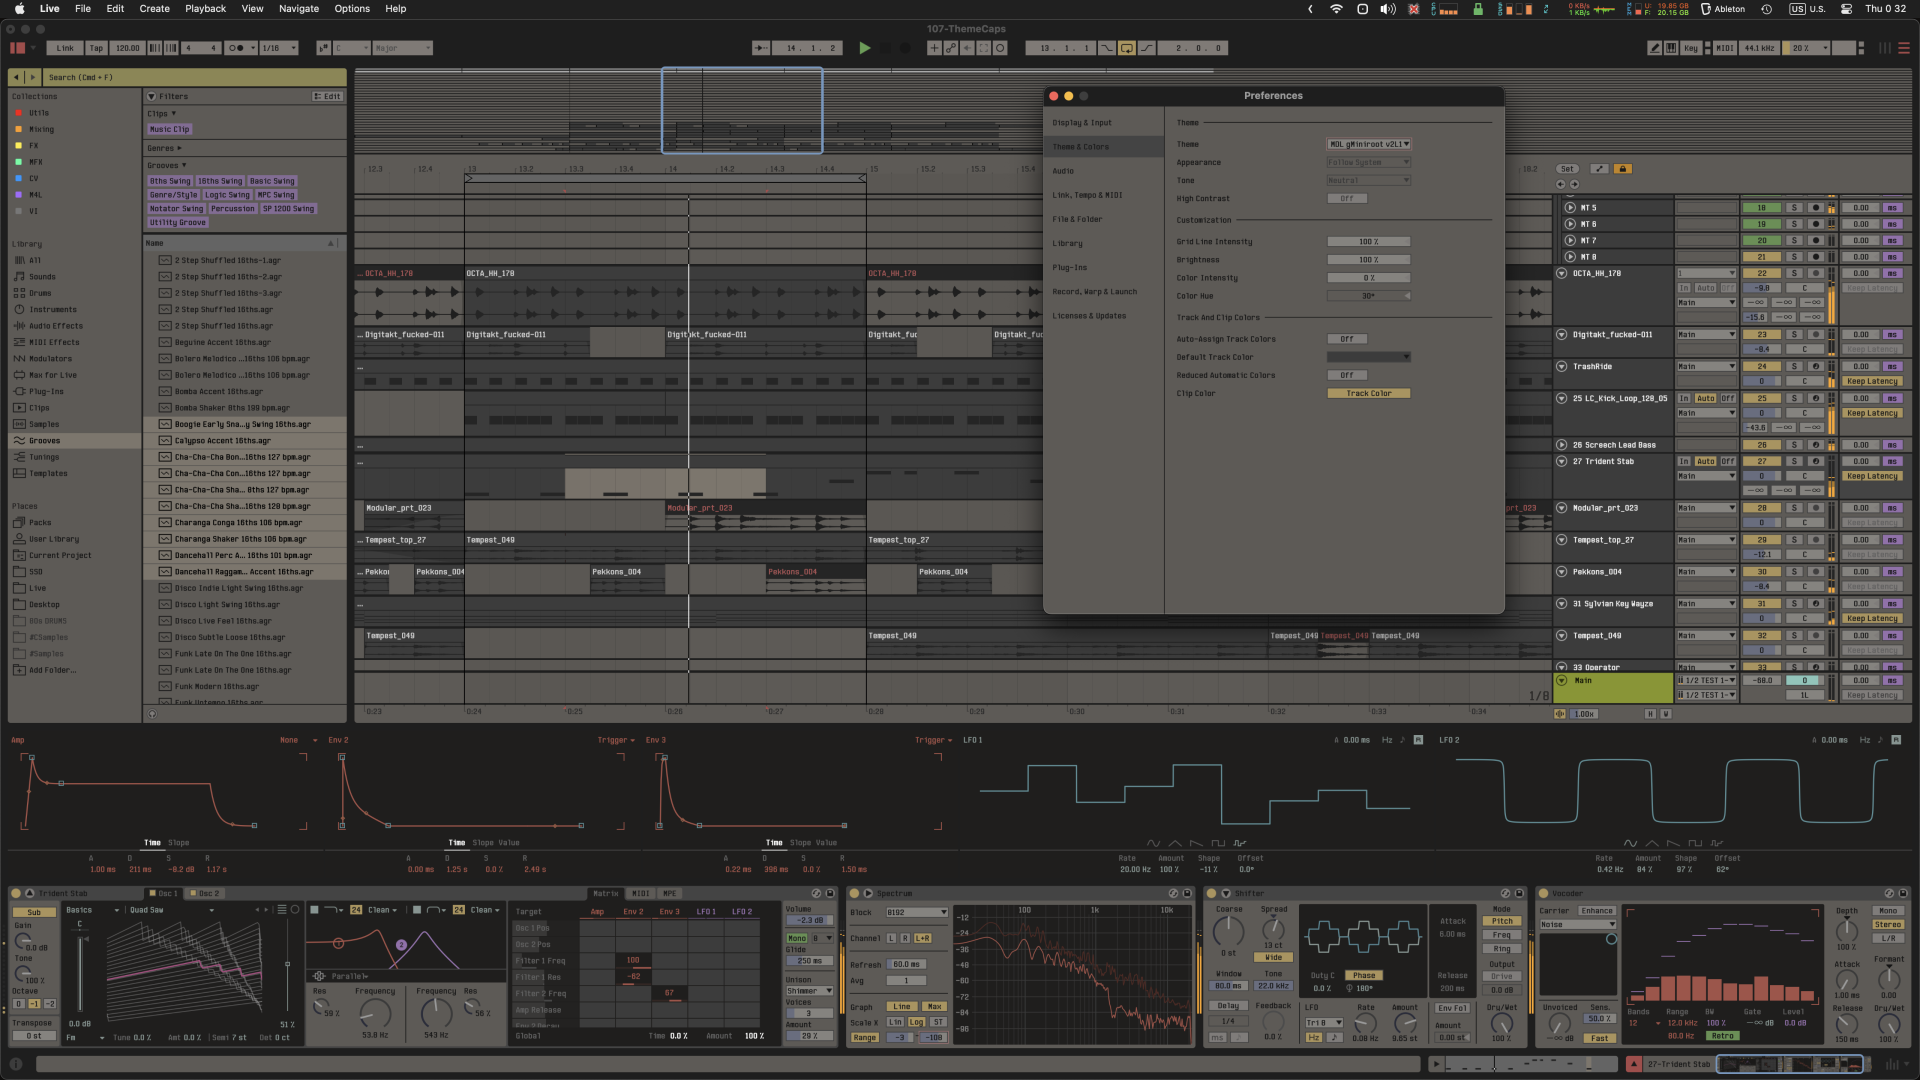Enable Draw Mode with the pencil icon
1920x1080 pixels.
[1656, 47]
